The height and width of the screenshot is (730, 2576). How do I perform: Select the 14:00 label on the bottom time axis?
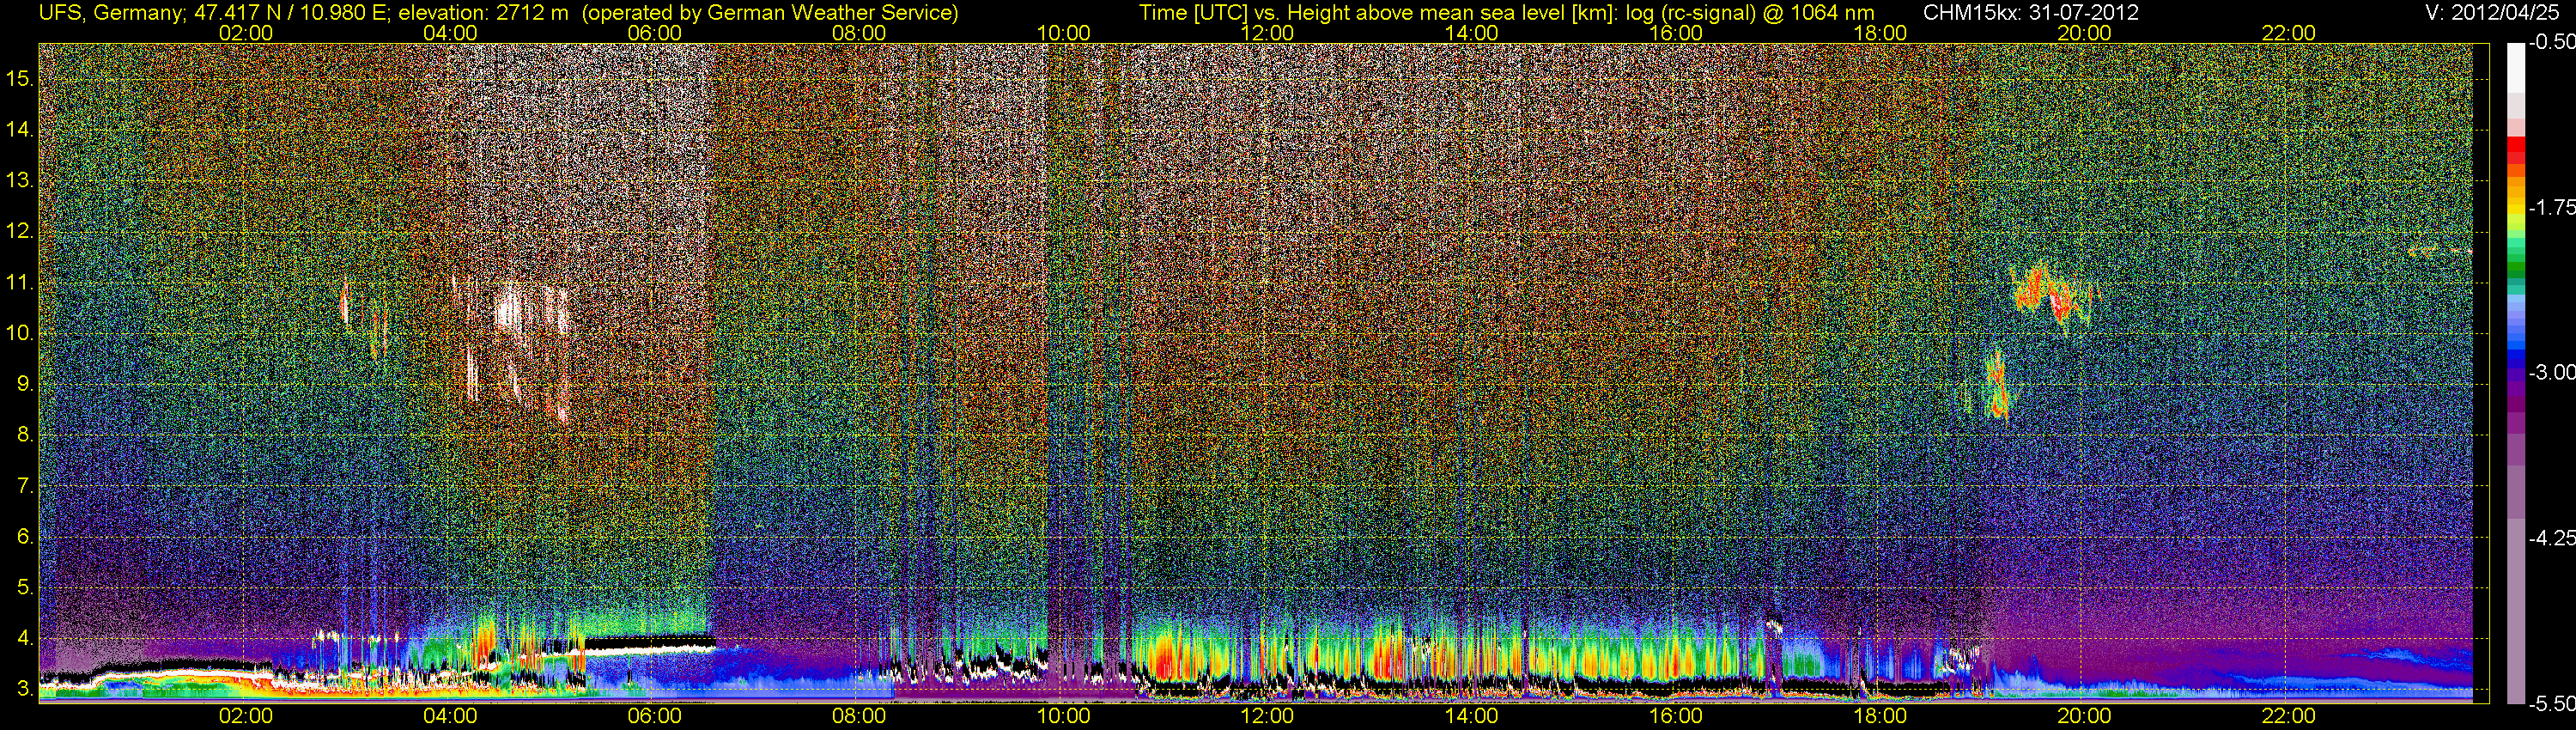pyautogui.click(x=1471, y=716)
